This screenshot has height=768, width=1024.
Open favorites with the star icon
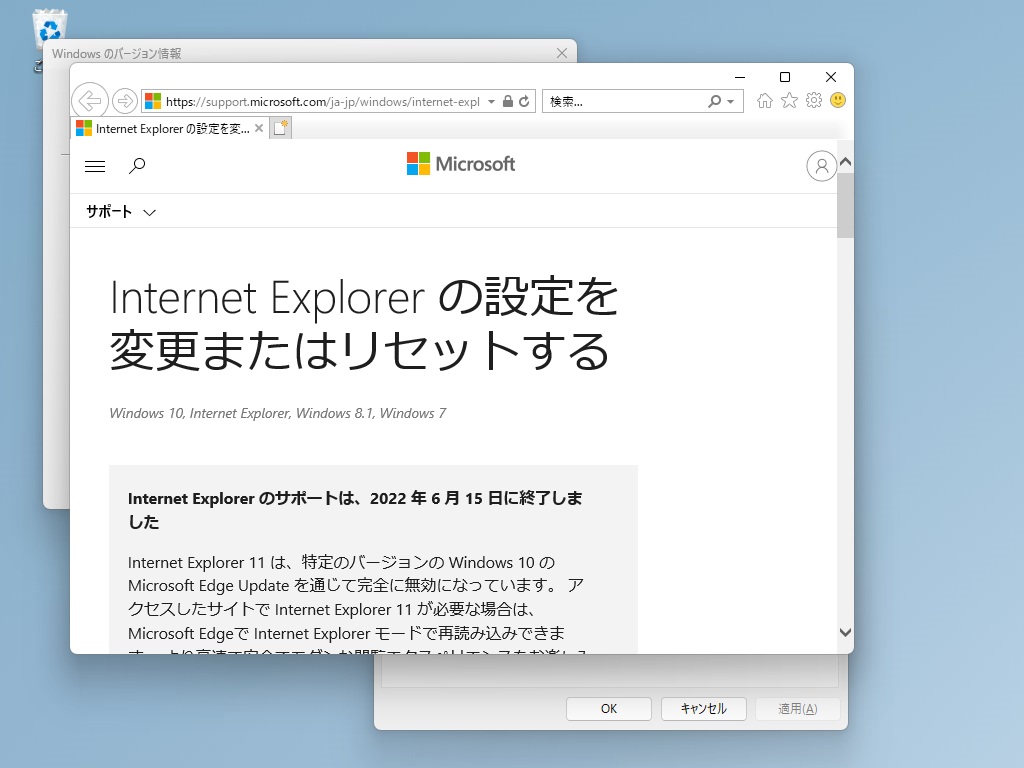[788, 100]
